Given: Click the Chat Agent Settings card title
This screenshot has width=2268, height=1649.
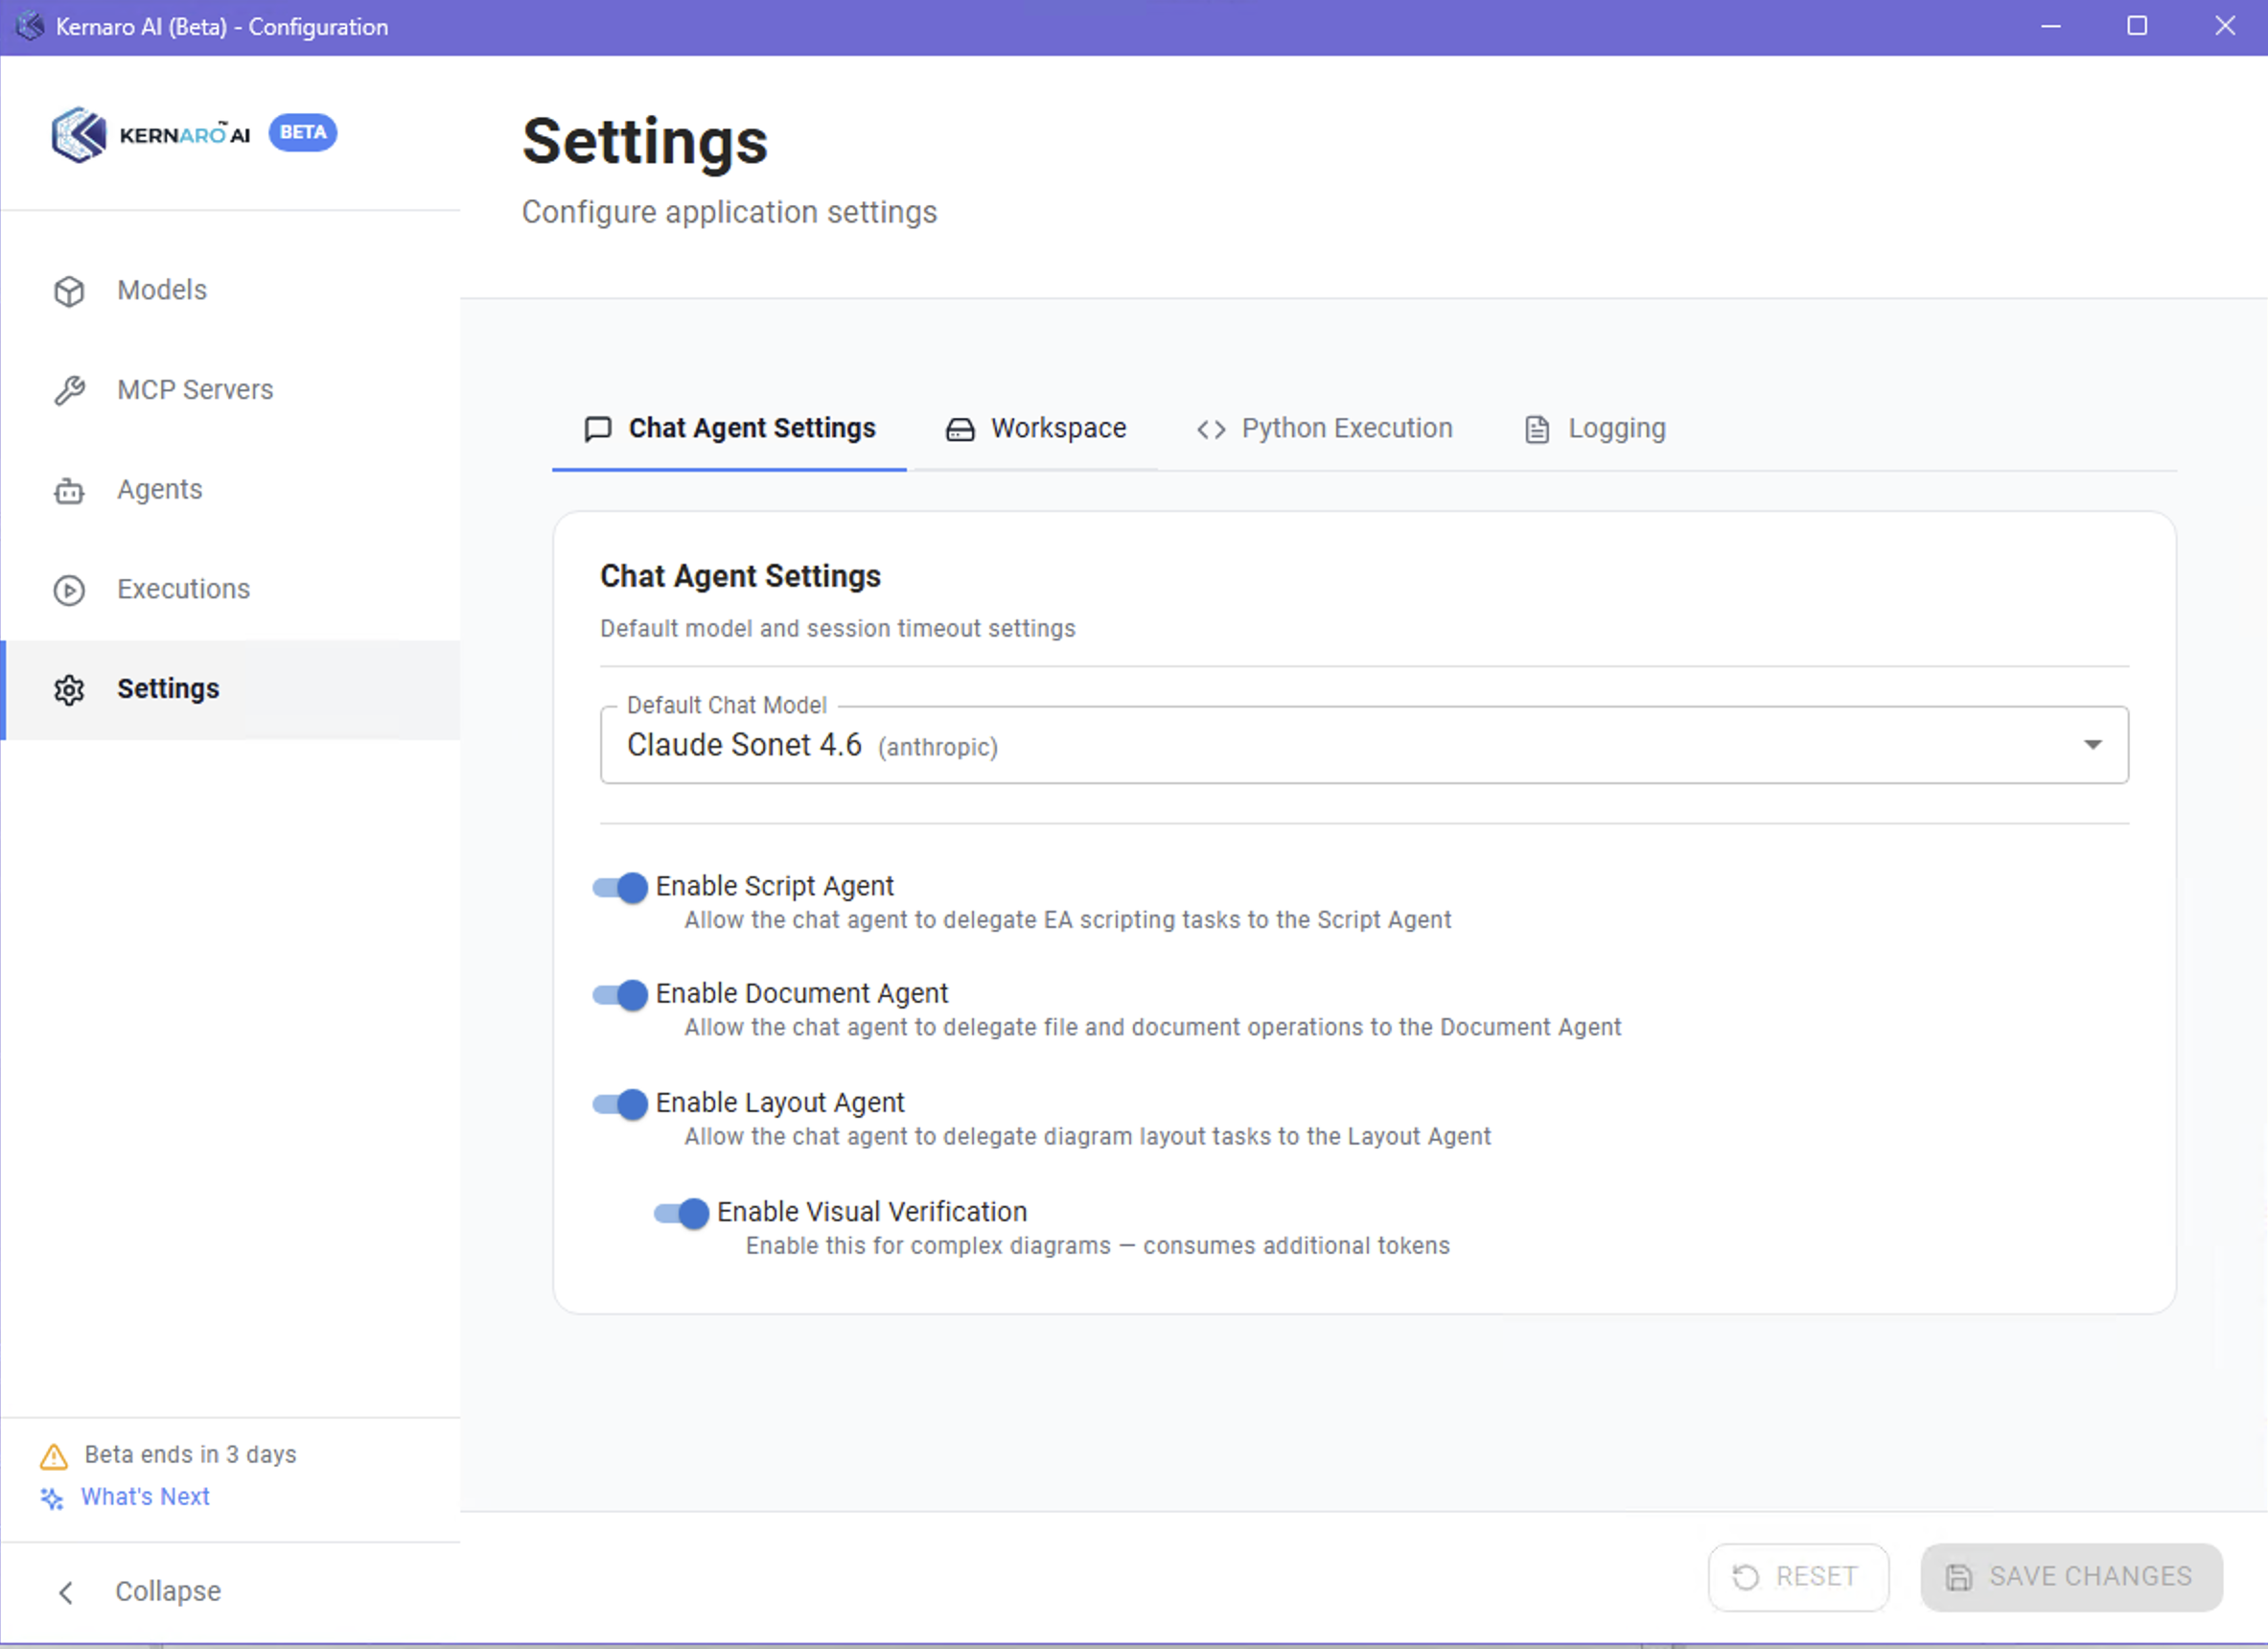Looking at the screenshot, I should (740, 577).
